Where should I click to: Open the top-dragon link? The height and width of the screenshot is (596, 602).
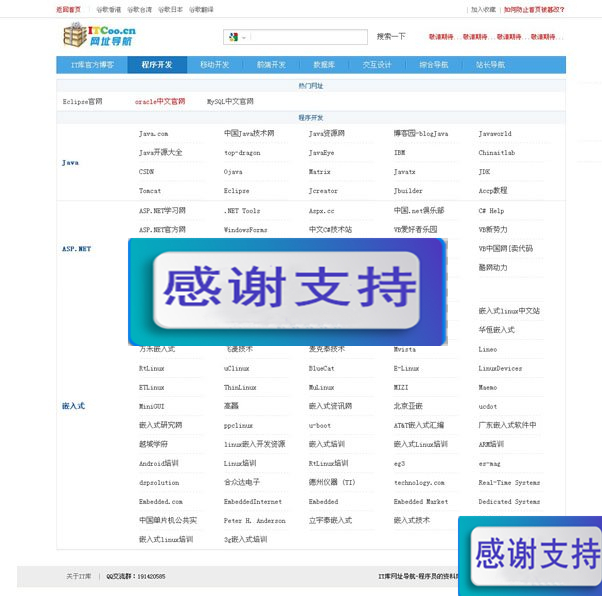(x=242, y=153)
